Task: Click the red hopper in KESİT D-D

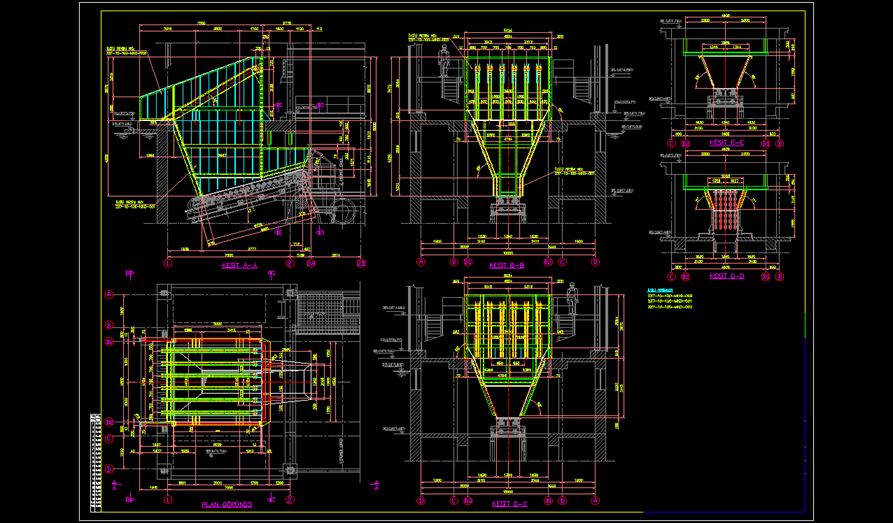Action: pyautogui.click(x=726, y=213)
